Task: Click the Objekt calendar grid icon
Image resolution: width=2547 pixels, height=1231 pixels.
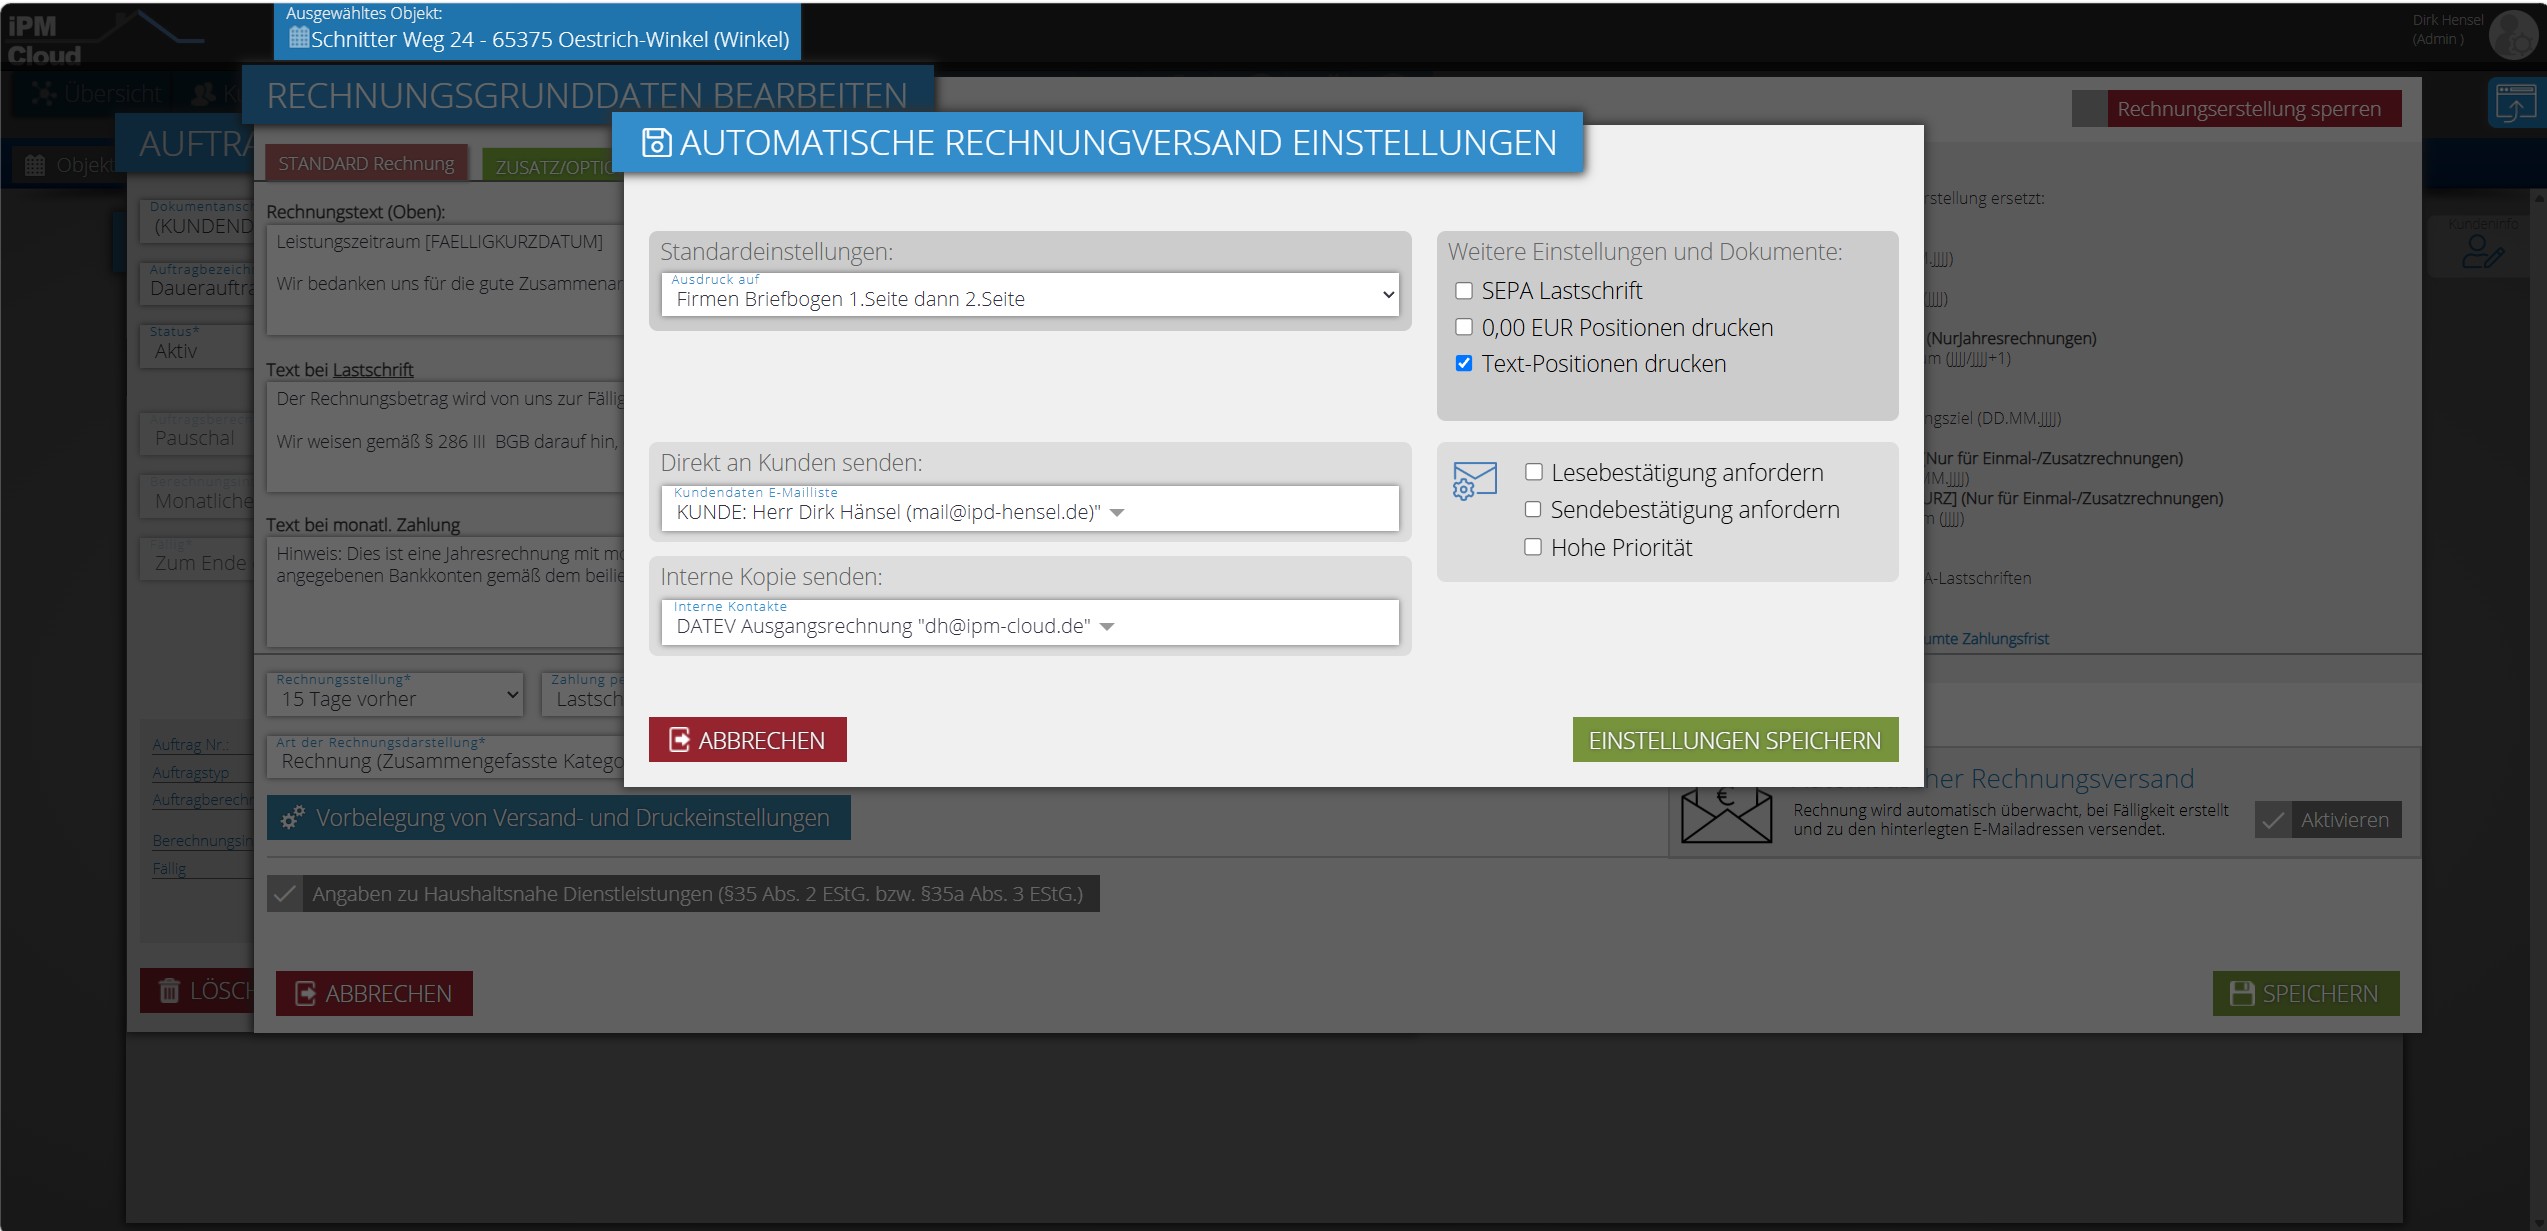Action: click(35, 165)
